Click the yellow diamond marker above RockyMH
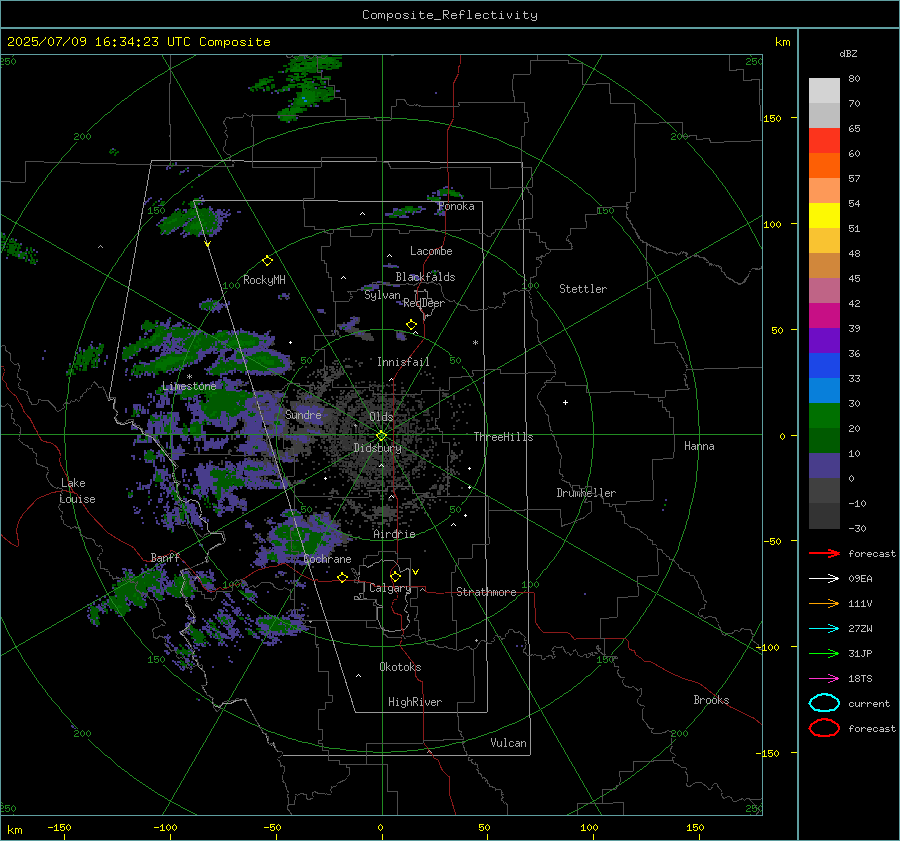 267,261
